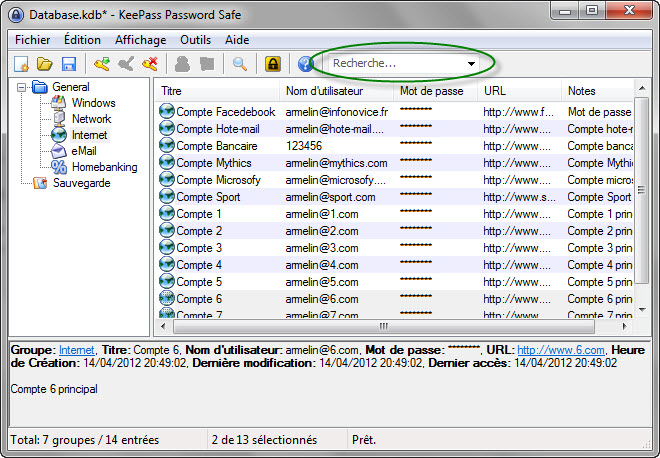Click username armelin@3.com
Screen dimensions: 660x458
pos(322,248)
